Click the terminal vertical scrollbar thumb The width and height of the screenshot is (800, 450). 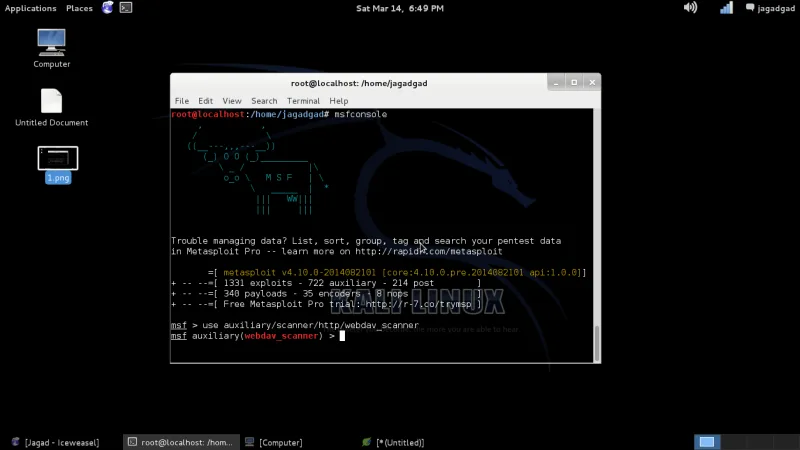click(x=597, y=343)
